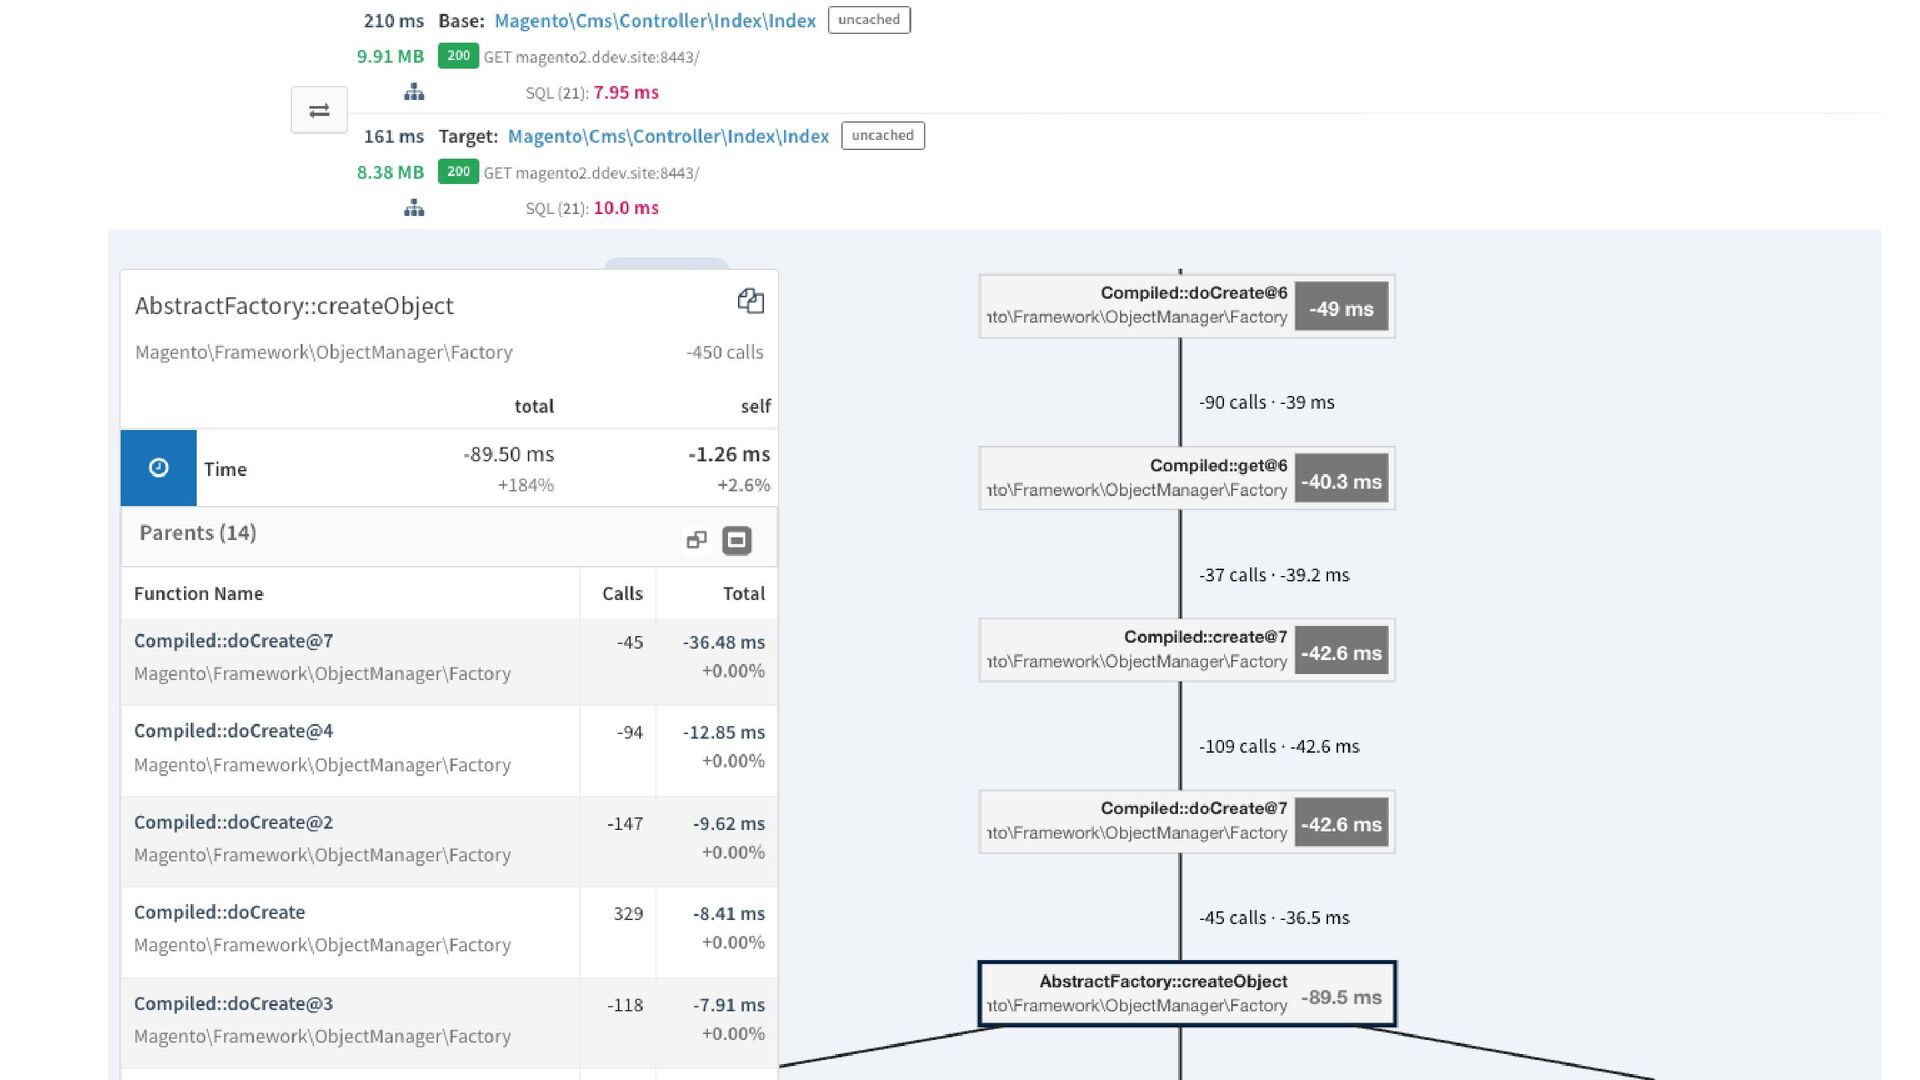This screenshot has height=1080, width=1920.
Task: Select the highlighted AbstractFactory::createObject graph node
Action: [x=1186, y=994]
